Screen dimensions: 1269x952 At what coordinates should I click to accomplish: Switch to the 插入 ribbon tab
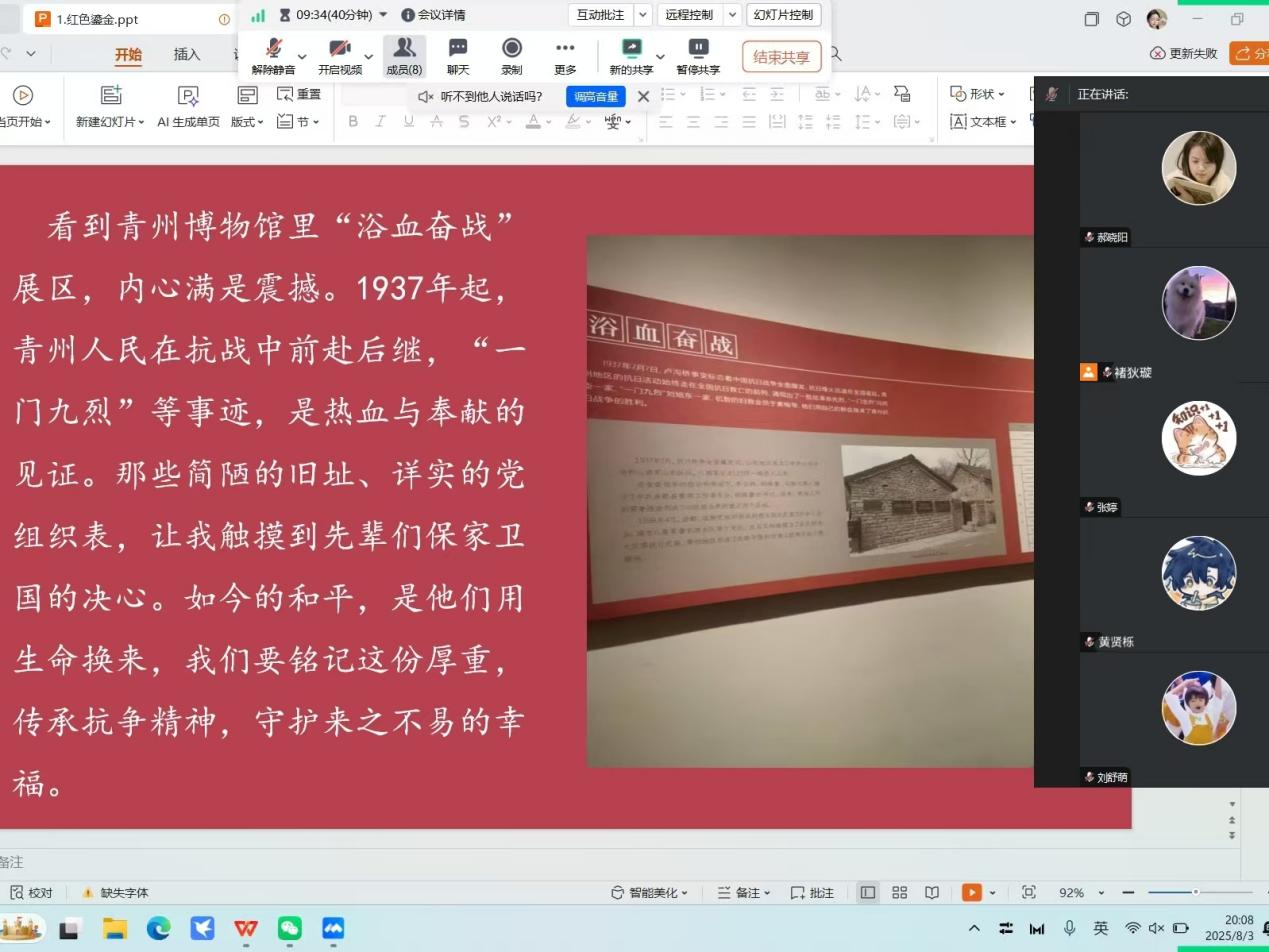[187, 54]
